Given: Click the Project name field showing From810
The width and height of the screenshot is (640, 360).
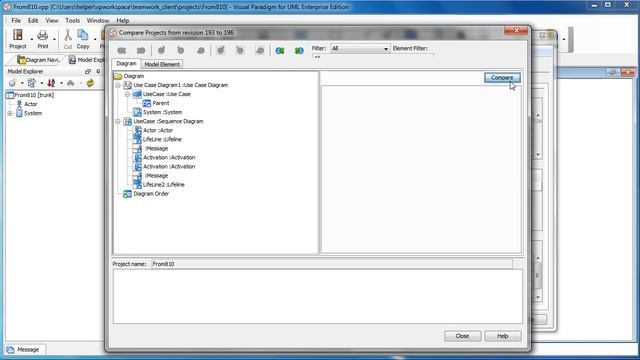Looking at the screenshot, I should coord(332,264).
